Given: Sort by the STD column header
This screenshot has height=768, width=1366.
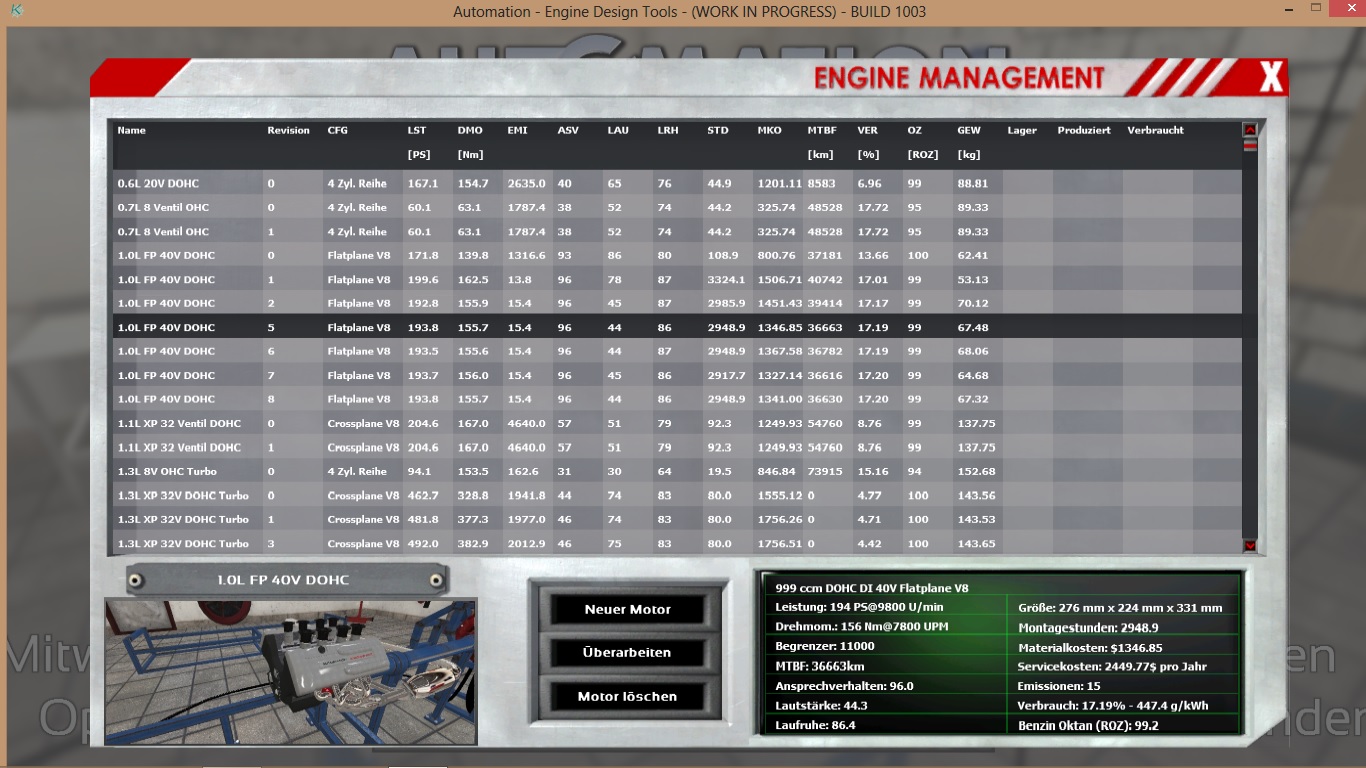Looking at the screenshot, I should [718, 130].
